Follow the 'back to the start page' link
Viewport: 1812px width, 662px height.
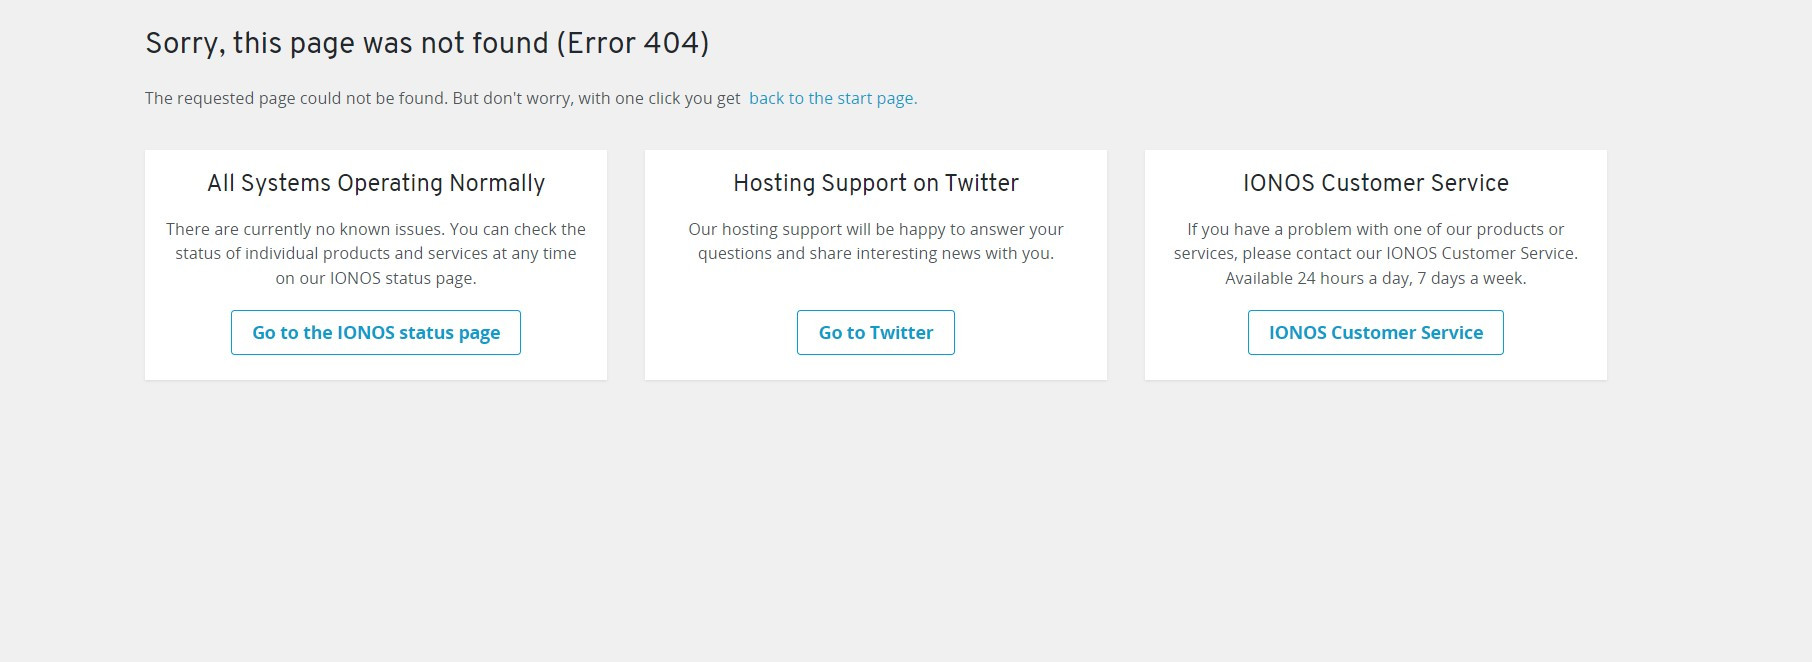coord(833,98)
